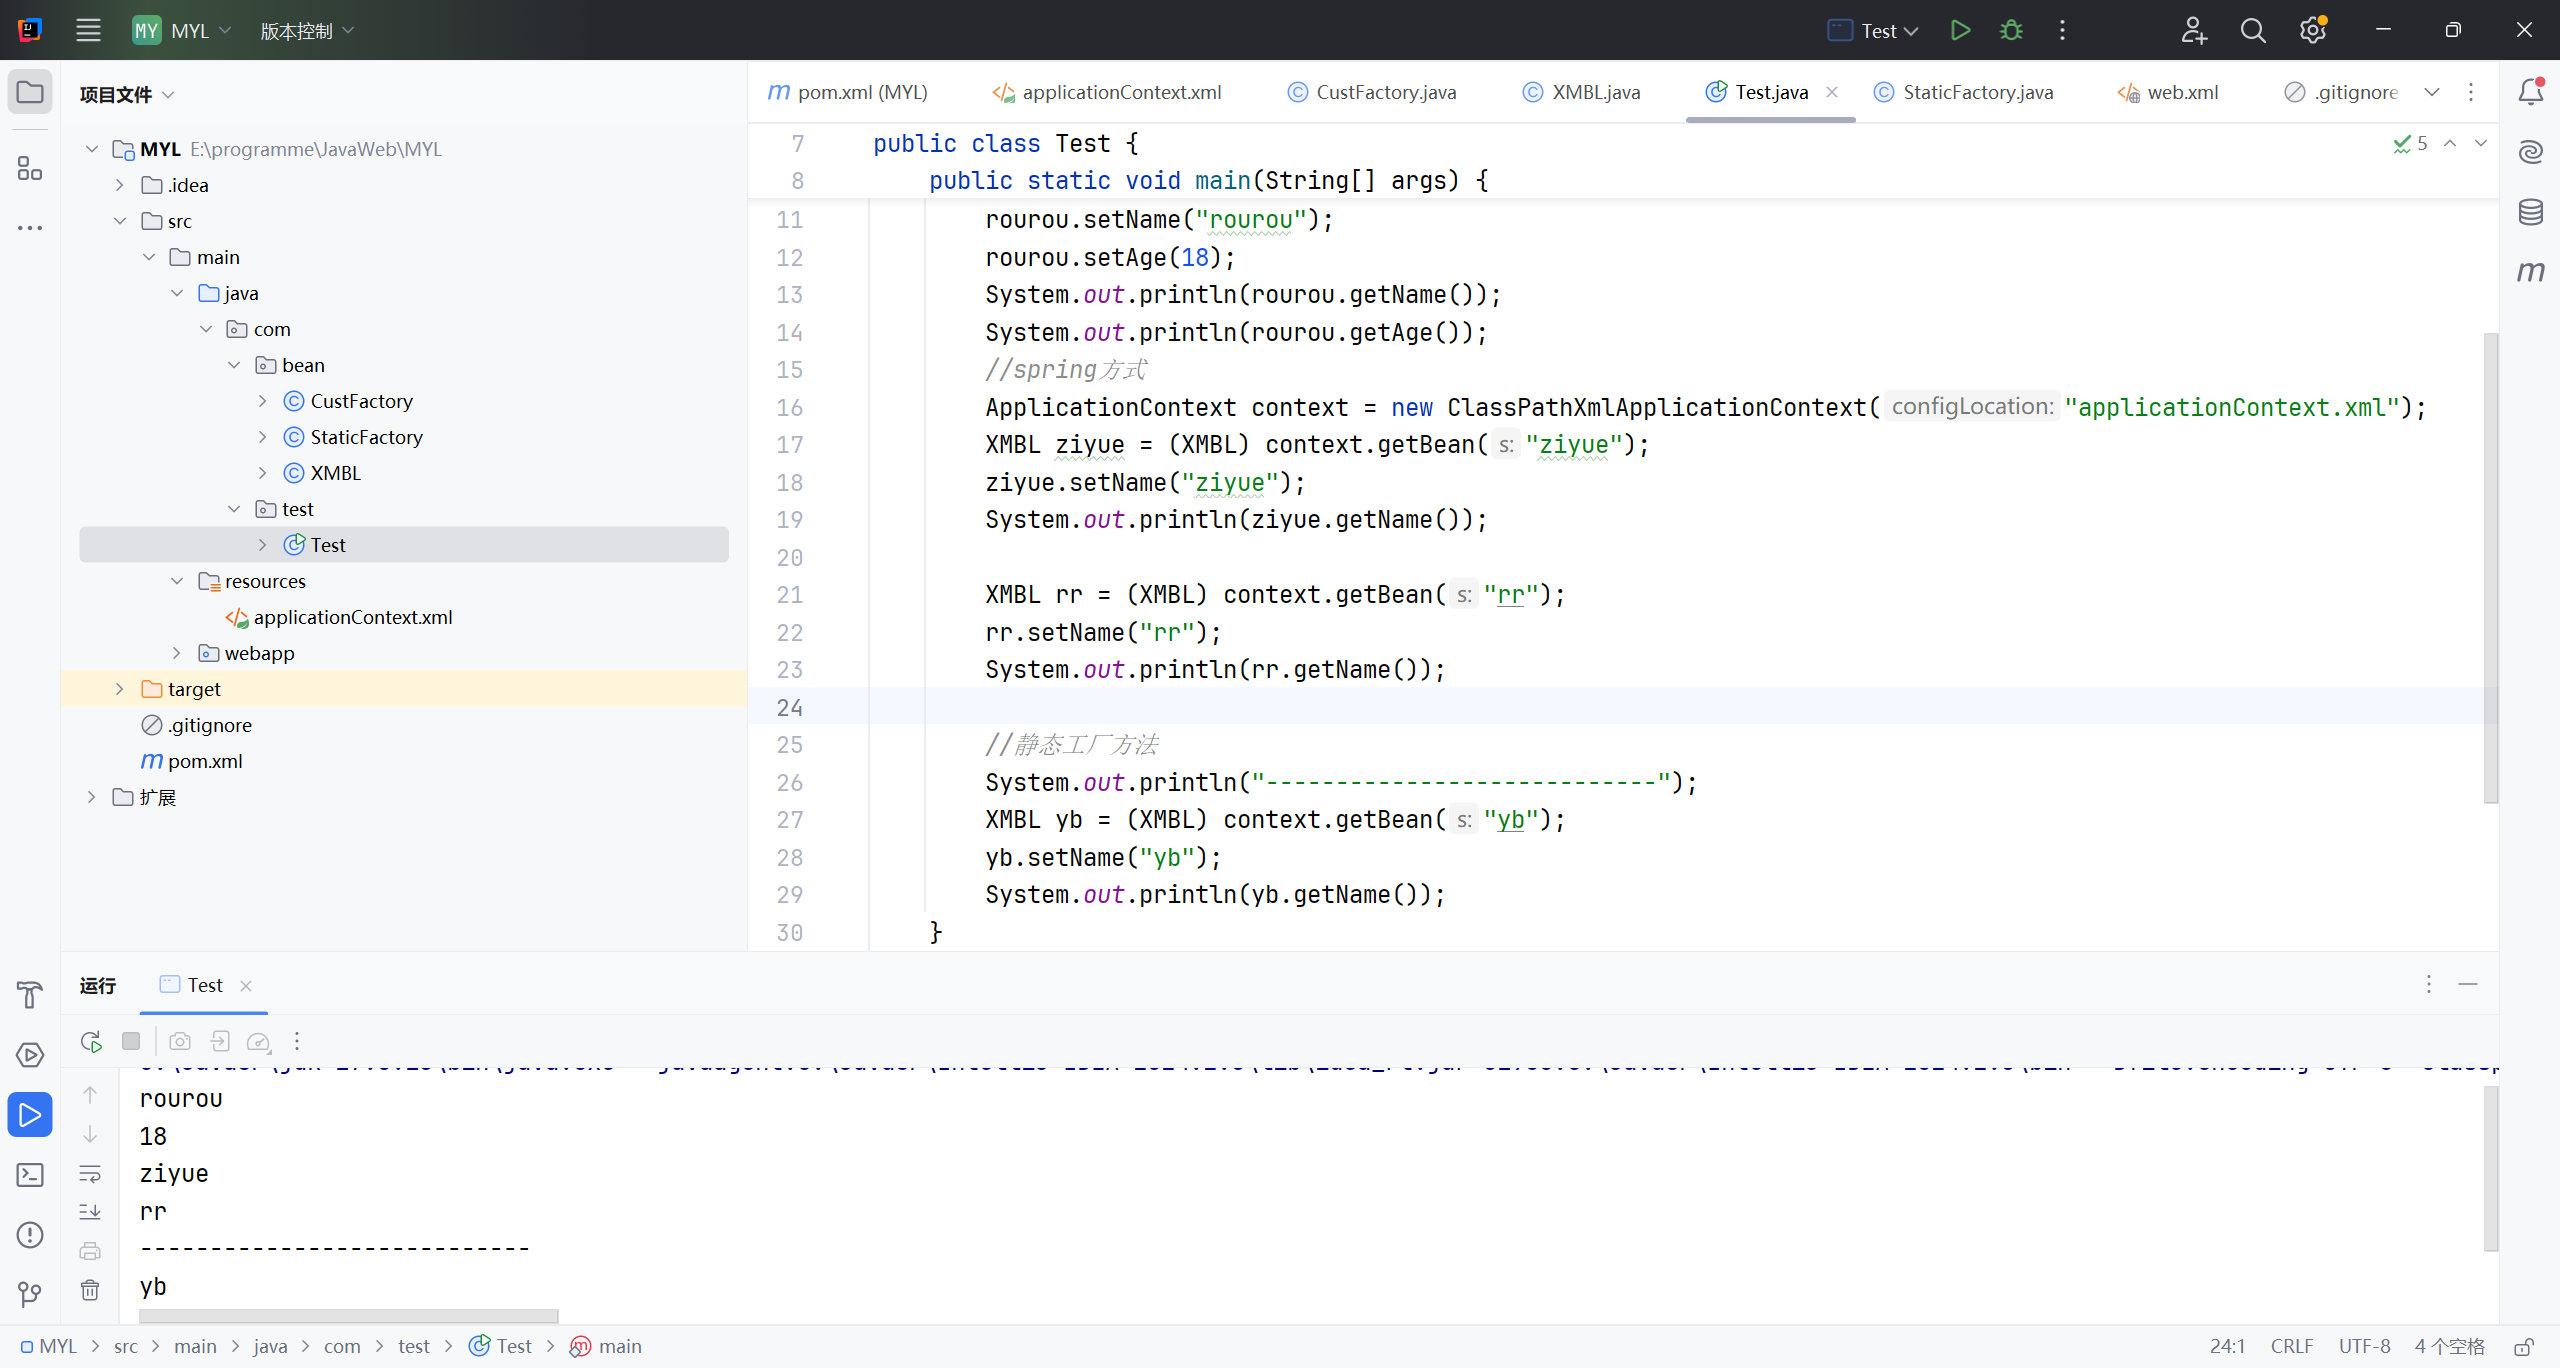Expand the target folder in project tree
Screen dimensions: 2560x1368
coord(120,689)
